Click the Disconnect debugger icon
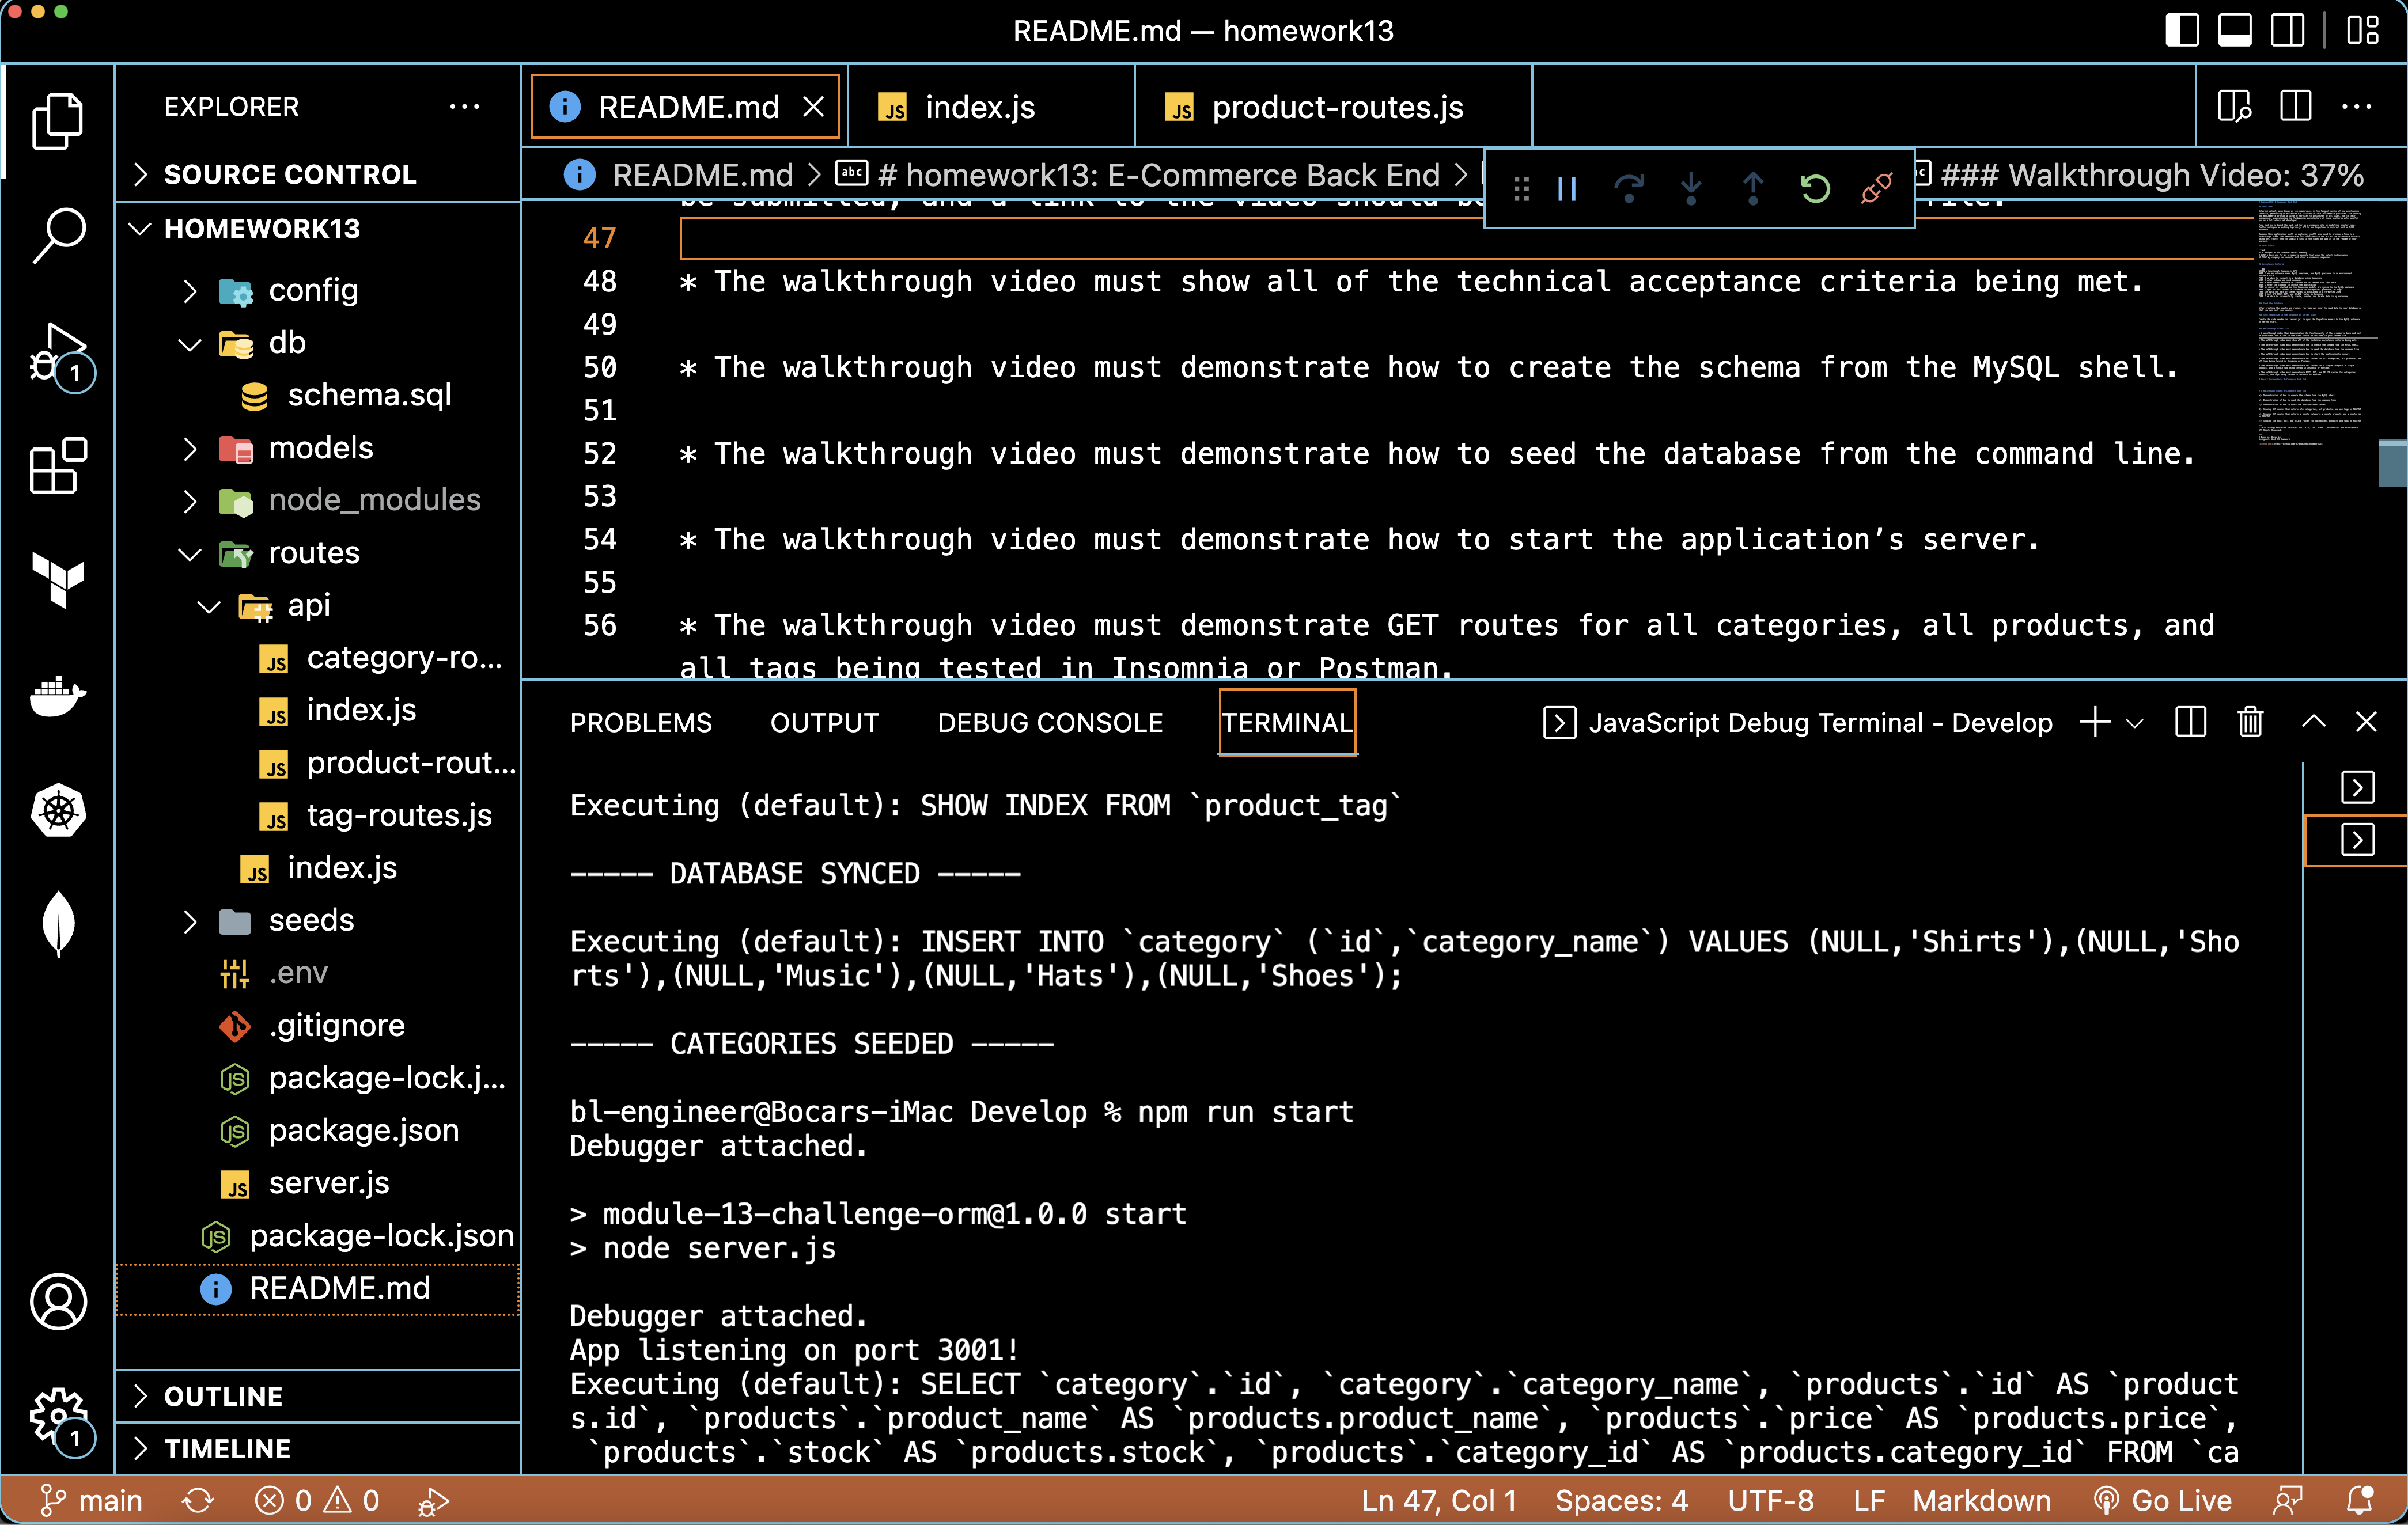The width and height of the screenshot is (2408, 1525). click(x=1877, y=189)
